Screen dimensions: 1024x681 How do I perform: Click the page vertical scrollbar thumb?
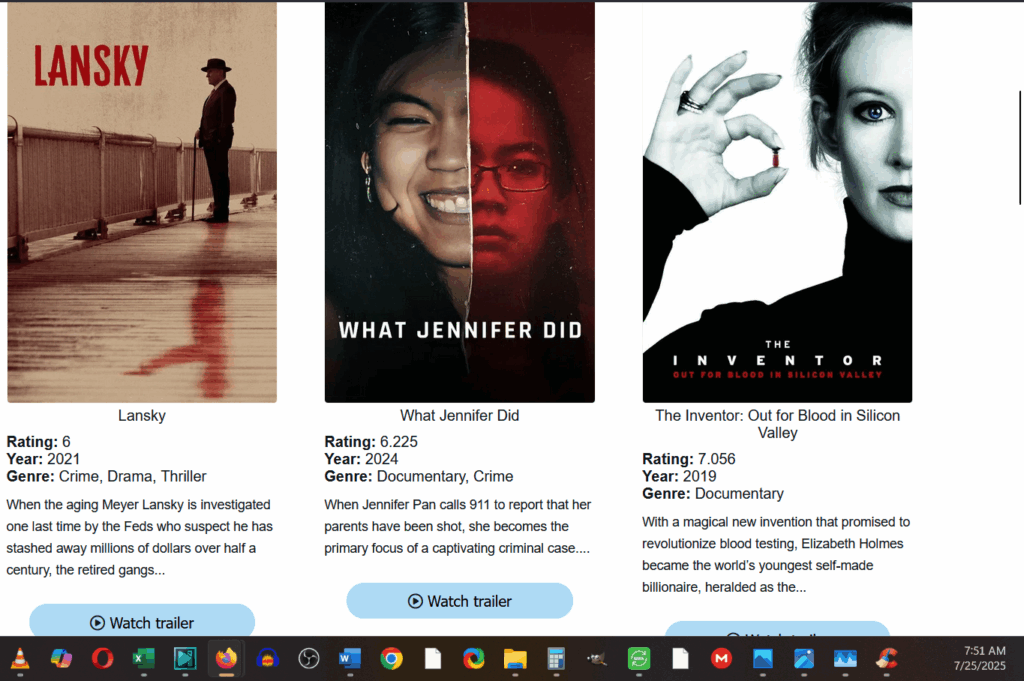pos(1020,148)
